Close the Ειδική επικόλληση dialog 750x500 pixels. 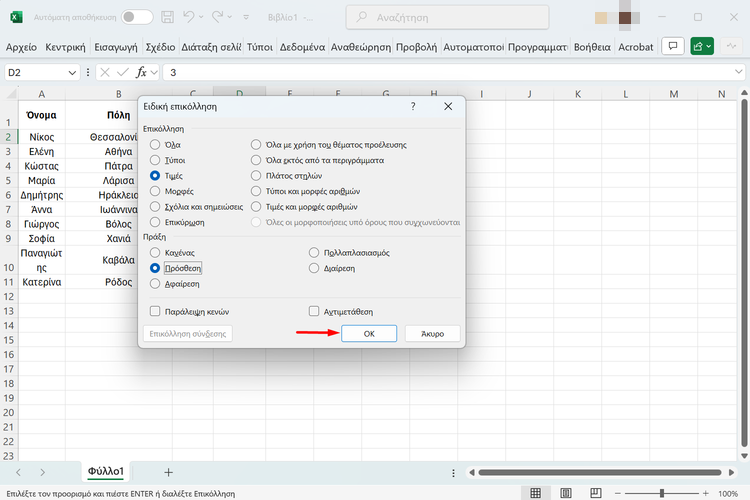pos(448,106)
